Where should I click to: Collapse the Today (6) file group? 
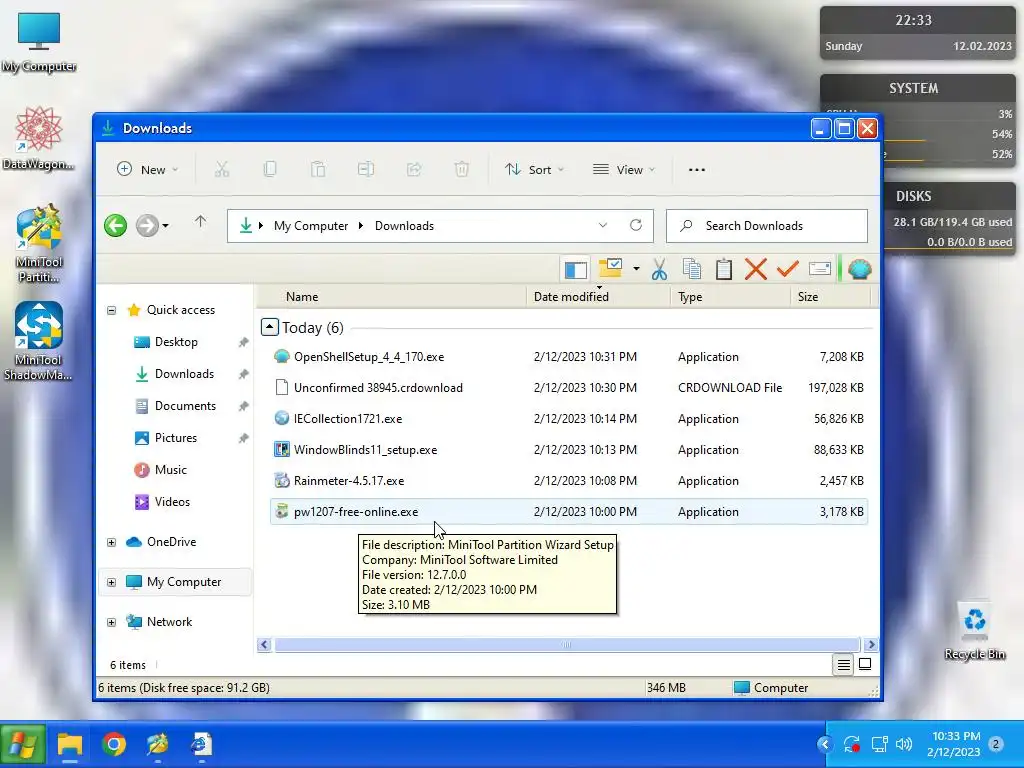click(270, 327)
